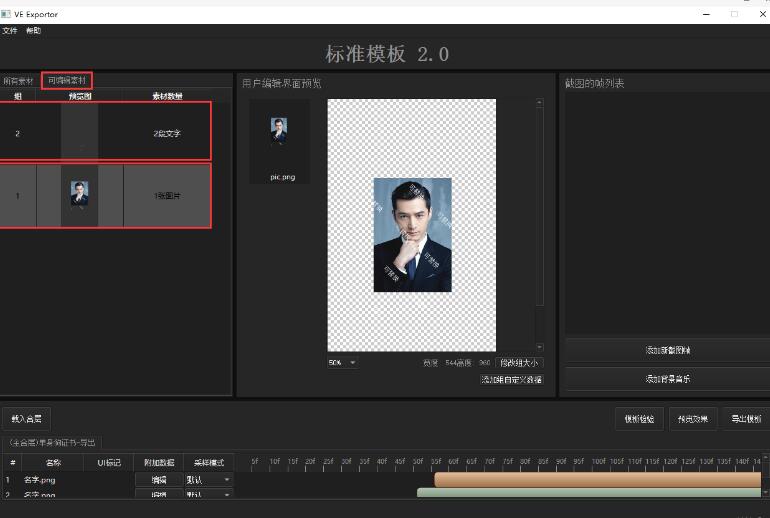Open the 50% zoom dropdown
Screen dimensions: 770x518
click(342, 362)
